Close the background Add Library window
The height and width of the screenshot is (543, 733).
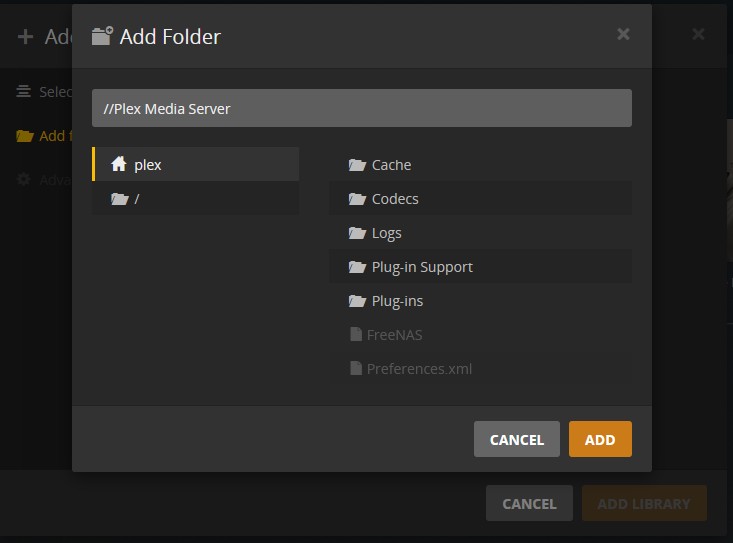point(698,34)
